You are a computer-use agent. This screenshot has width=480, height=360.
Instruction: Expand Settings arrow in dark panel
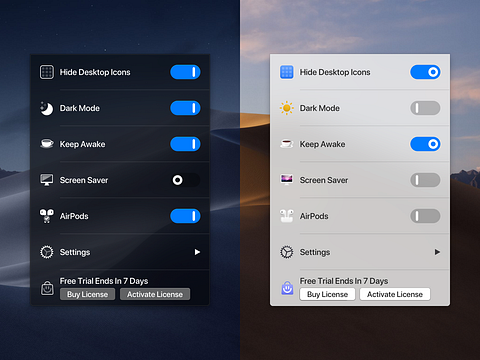pos(197,252)
